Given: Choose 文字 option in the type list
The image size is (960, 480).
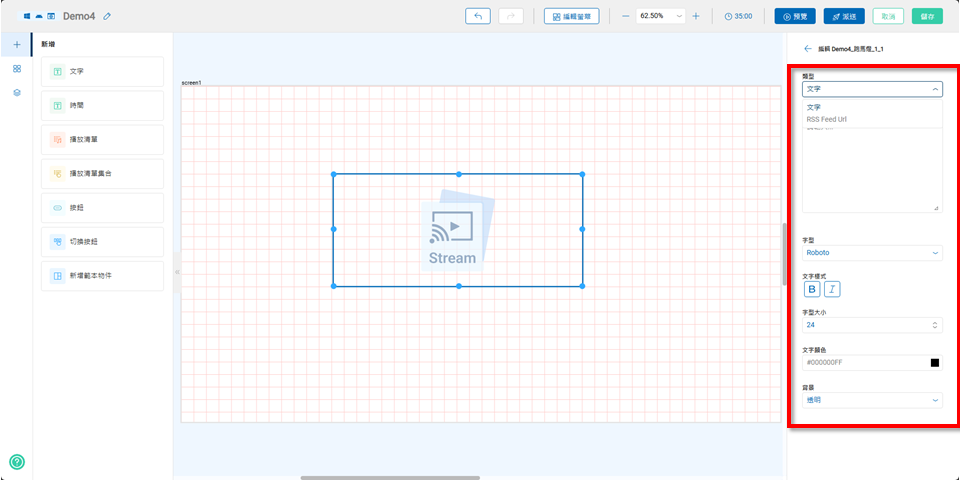Looking at the screenshot, I should (x=814, y=107).
